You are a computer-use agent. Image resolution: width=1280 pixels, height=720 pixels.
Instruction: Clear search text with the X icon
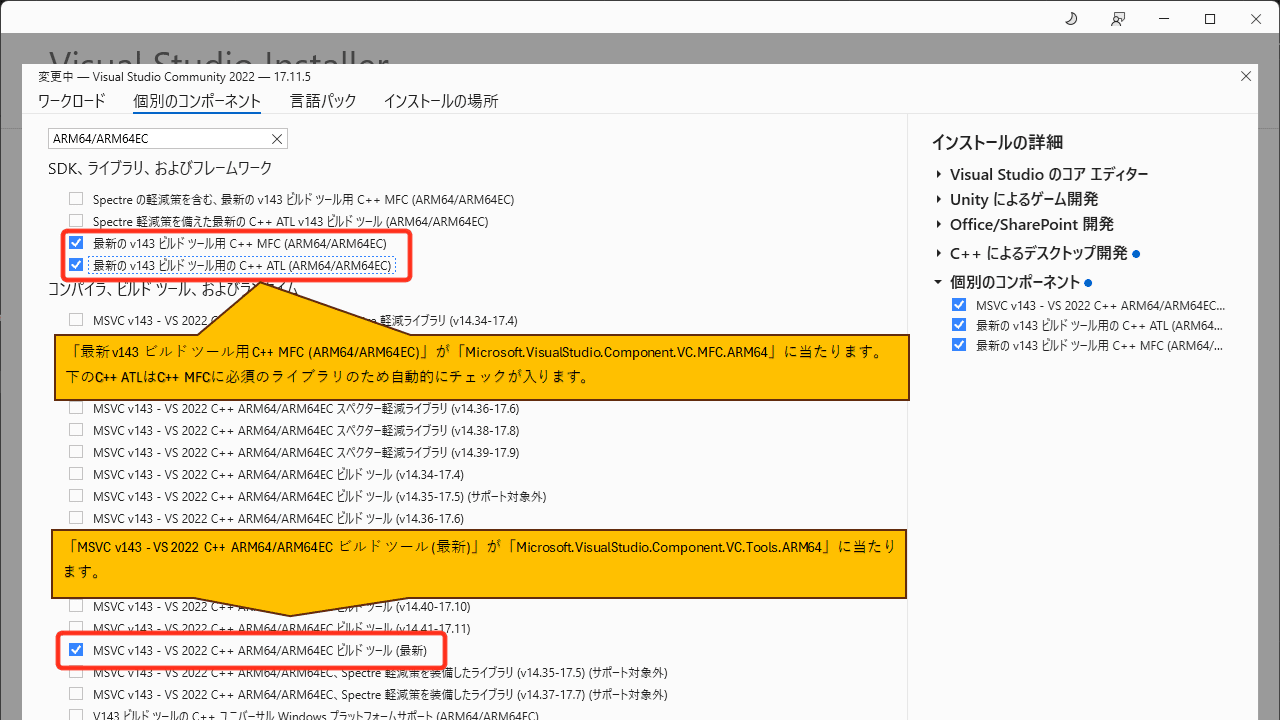click(277, 138)
